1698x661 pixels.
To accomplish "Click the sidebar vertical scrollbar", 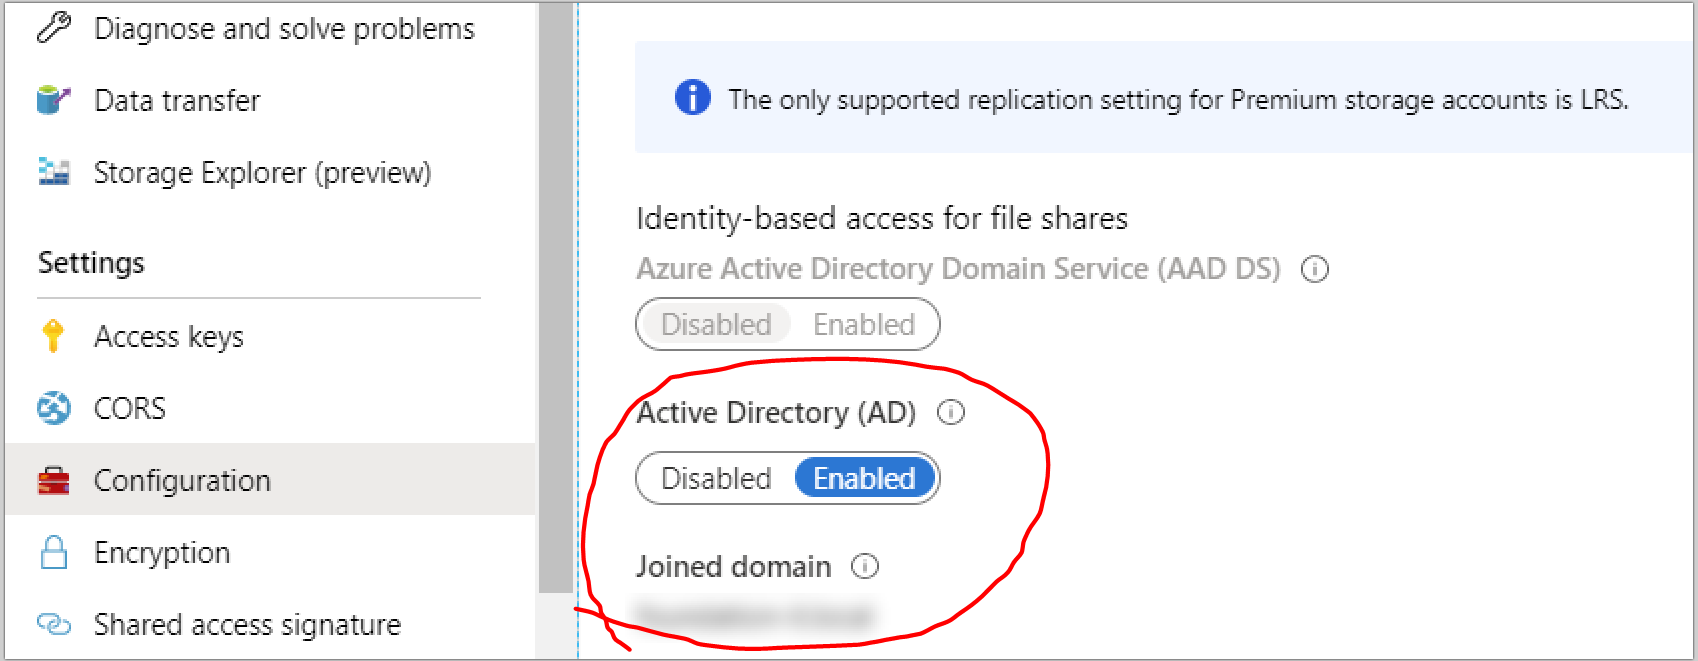I will [555, 296].
